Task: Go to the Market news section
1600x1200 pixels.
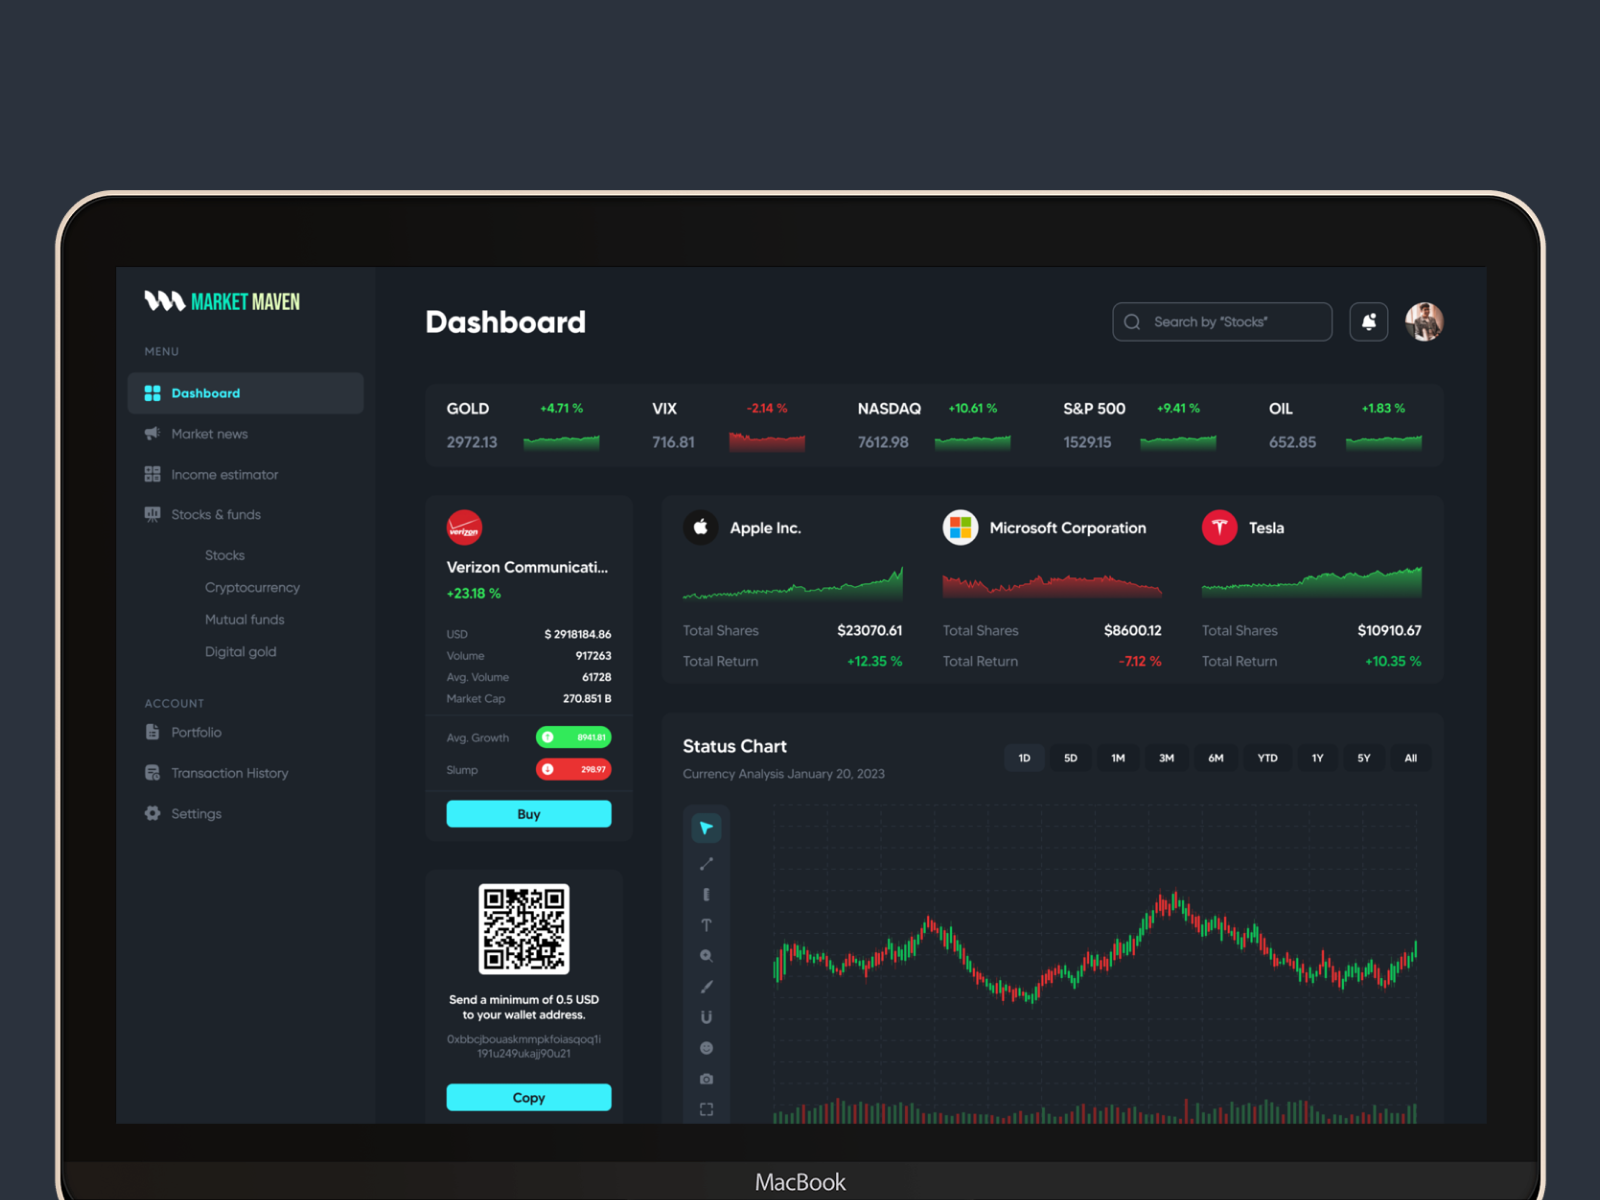Action: pos(209,433)
